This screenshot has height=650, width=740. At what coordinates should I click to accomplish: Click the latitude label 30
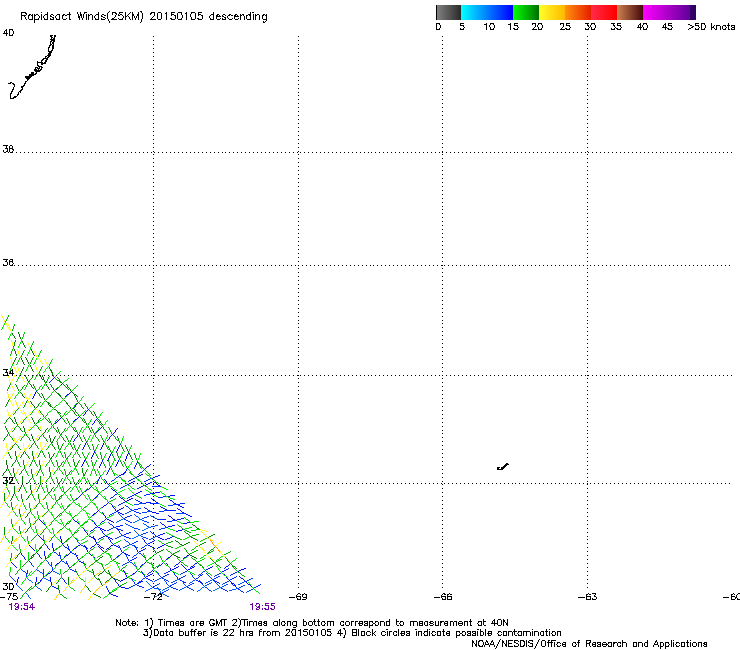[x=8, y=586]
